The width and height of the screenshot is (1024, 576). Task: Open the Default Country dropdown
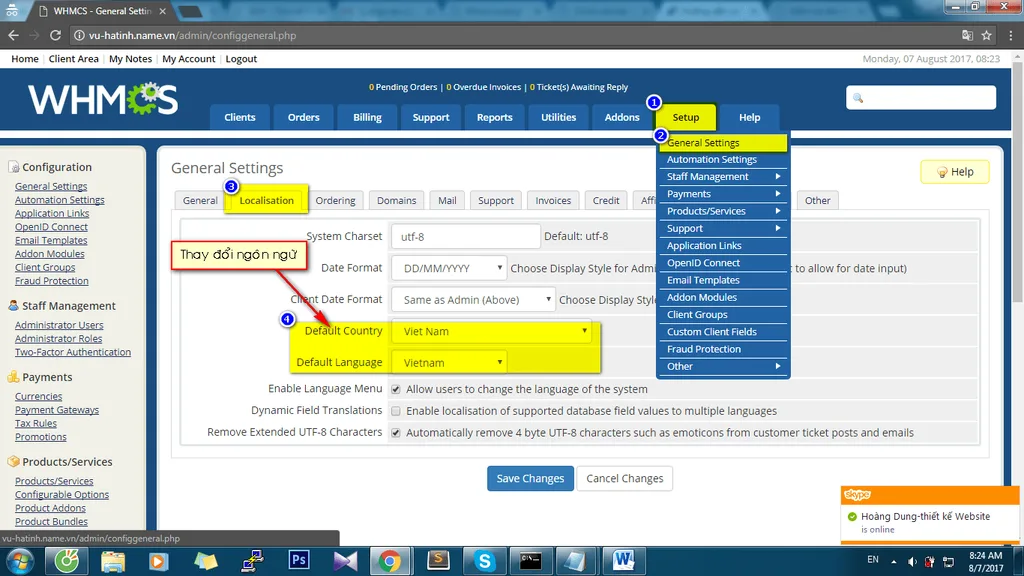[x=492, y=331]
